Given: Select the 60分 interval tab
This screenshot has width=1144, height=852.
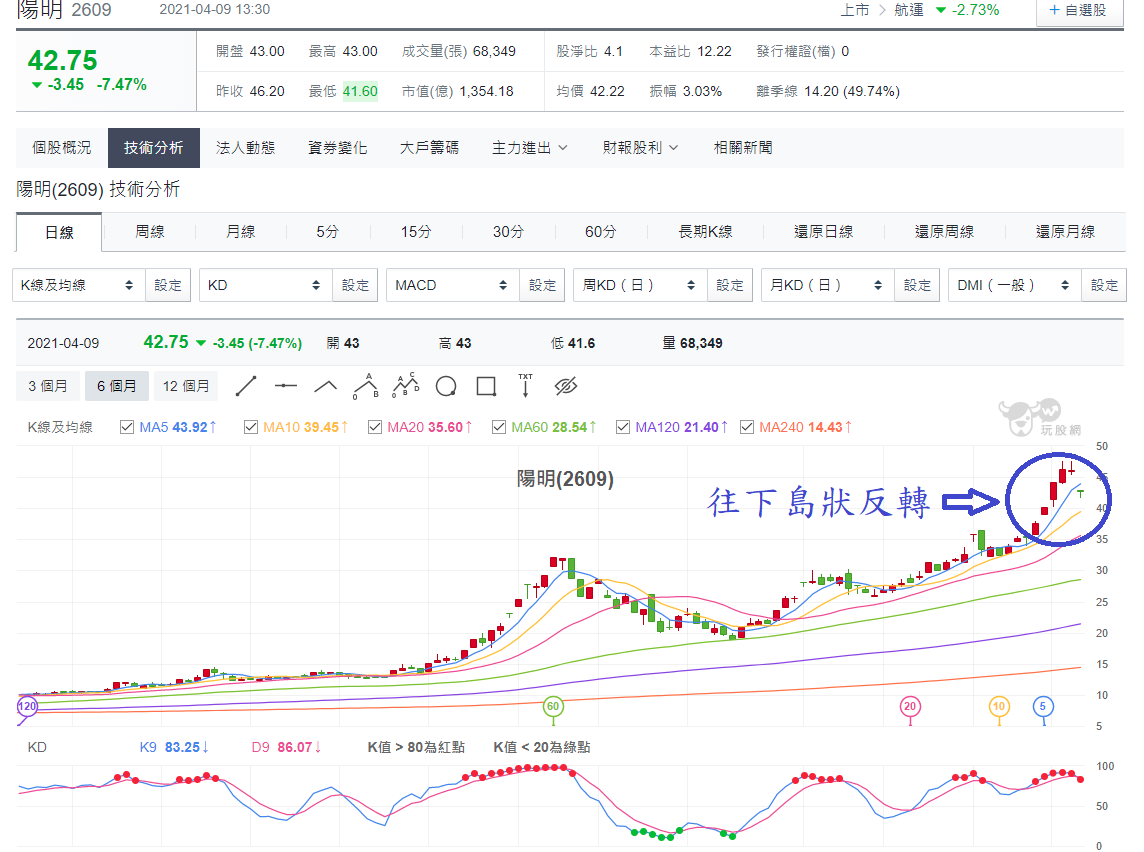Looking at the screenshot, I should coord(600,232).
